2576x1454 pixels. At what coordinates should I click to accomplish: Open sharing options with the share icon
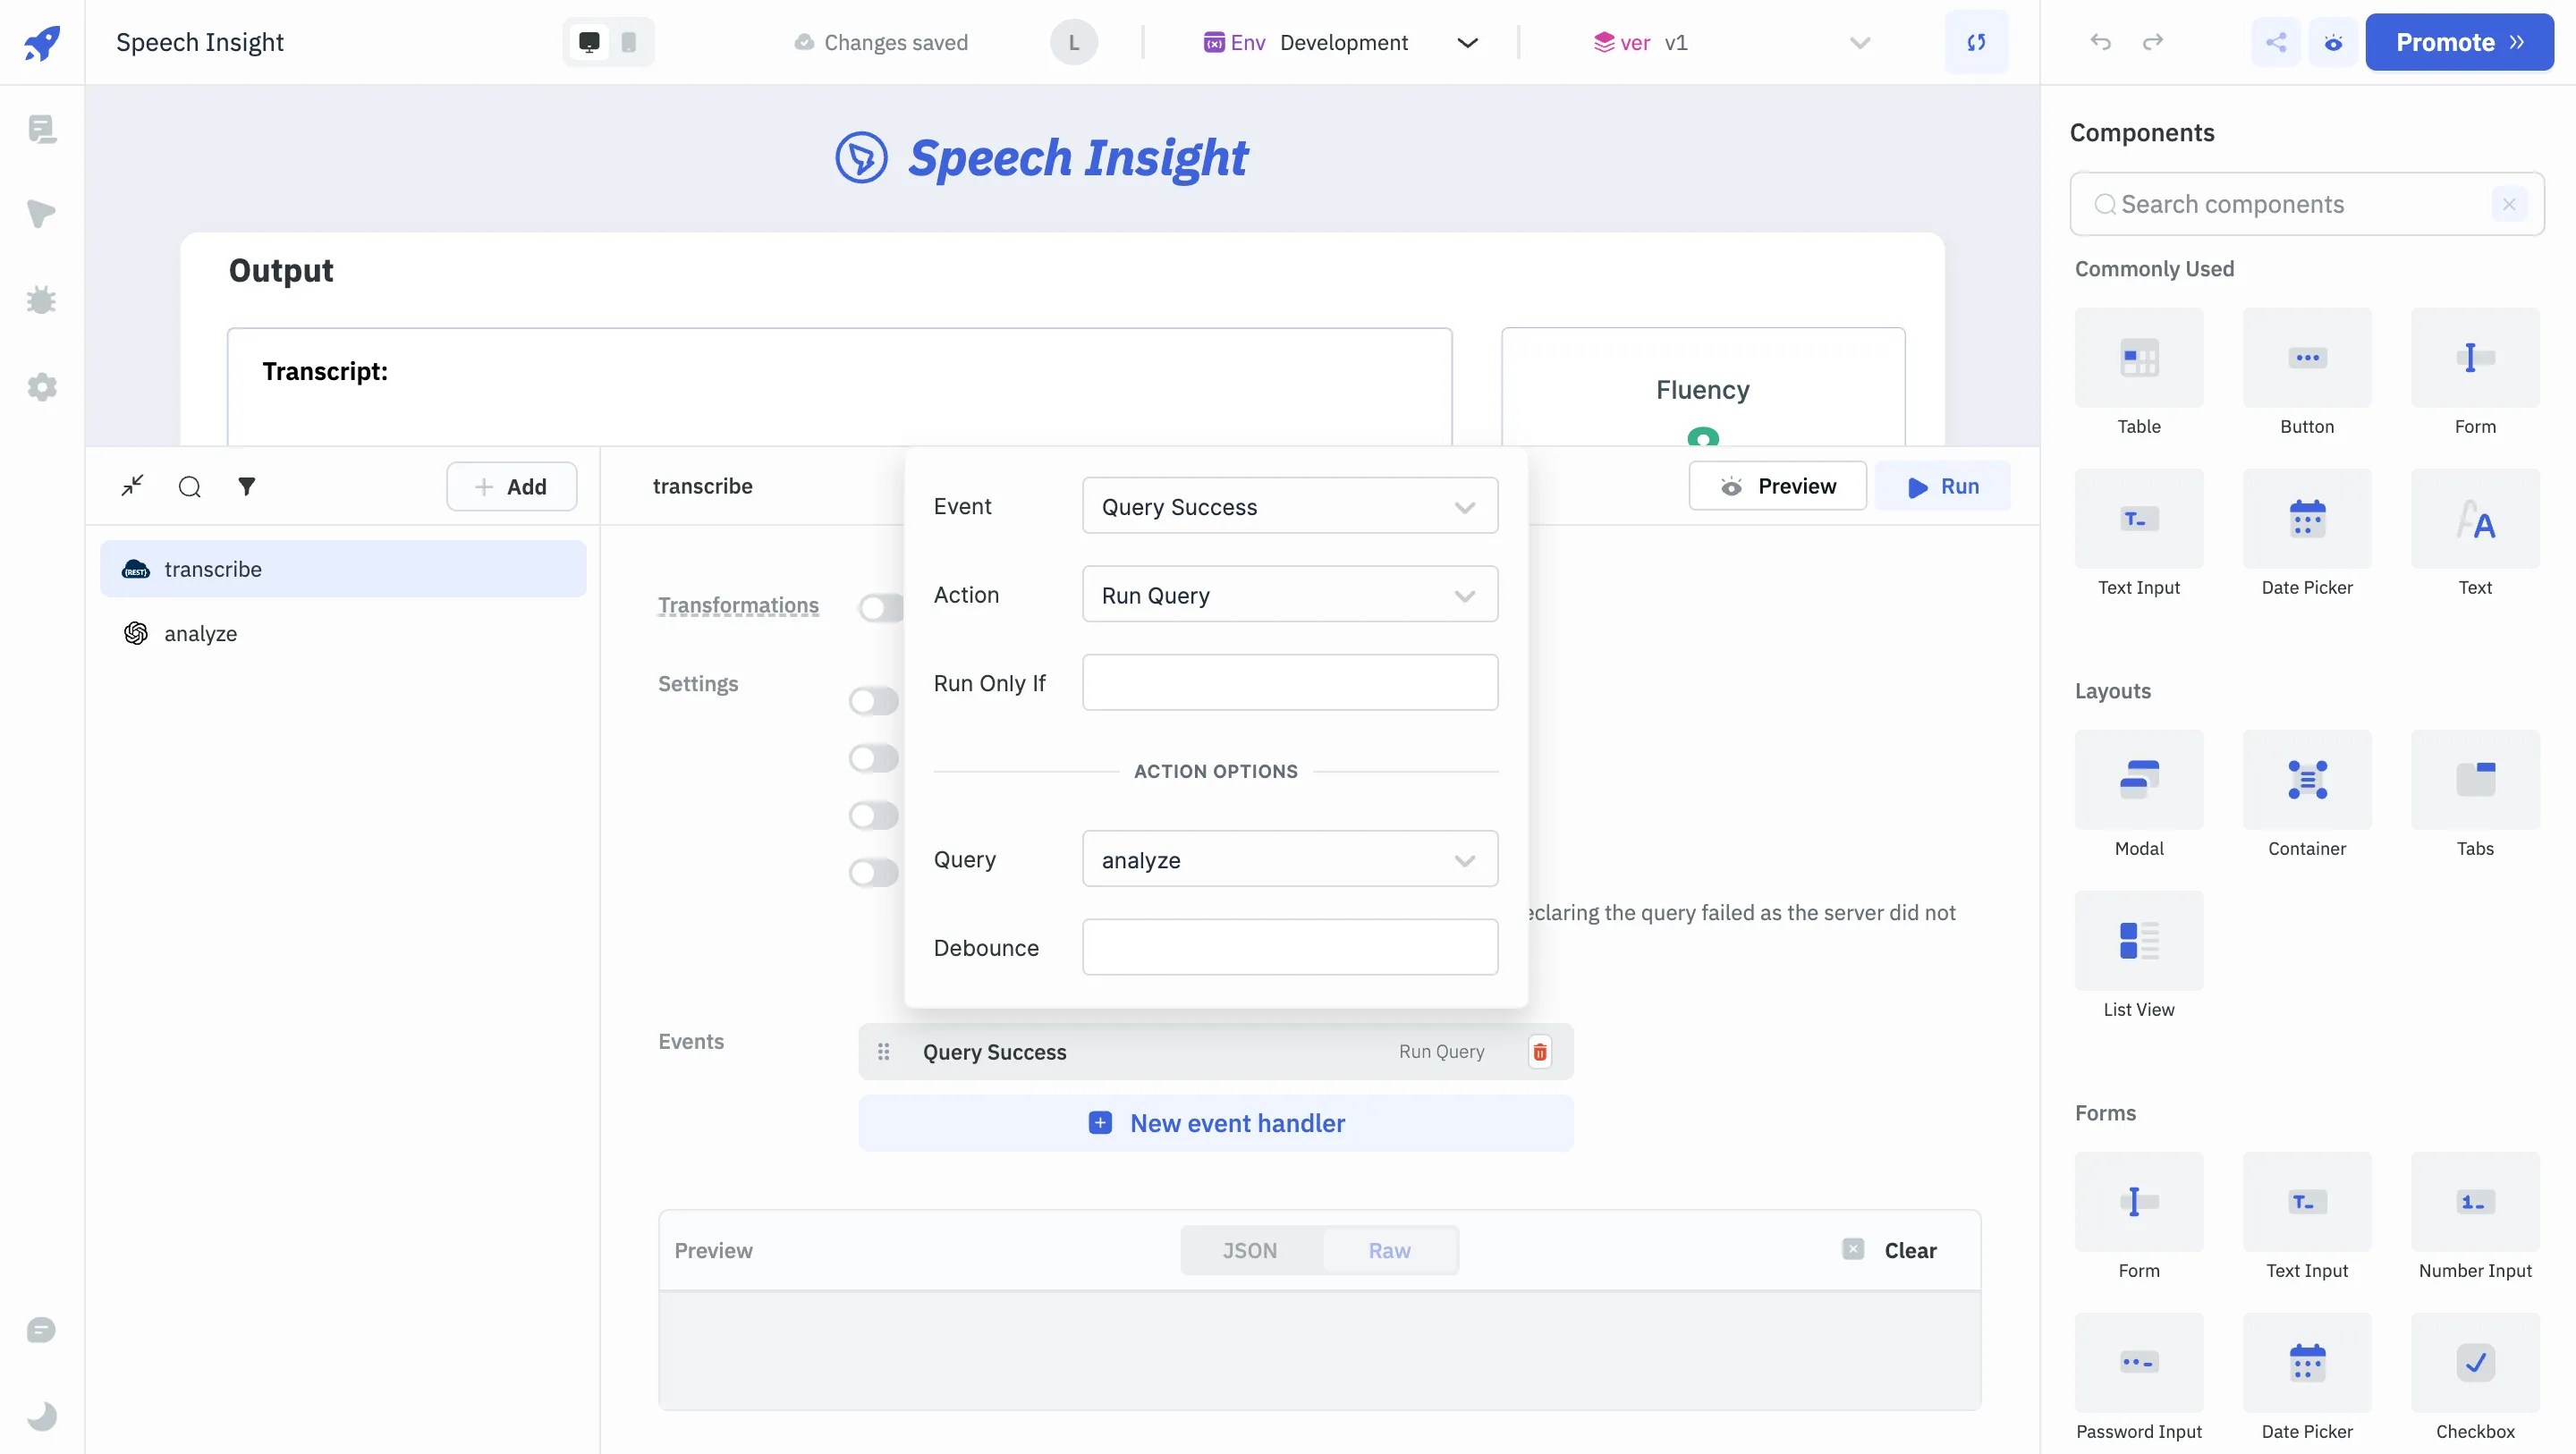click(x=2276, y=42)
